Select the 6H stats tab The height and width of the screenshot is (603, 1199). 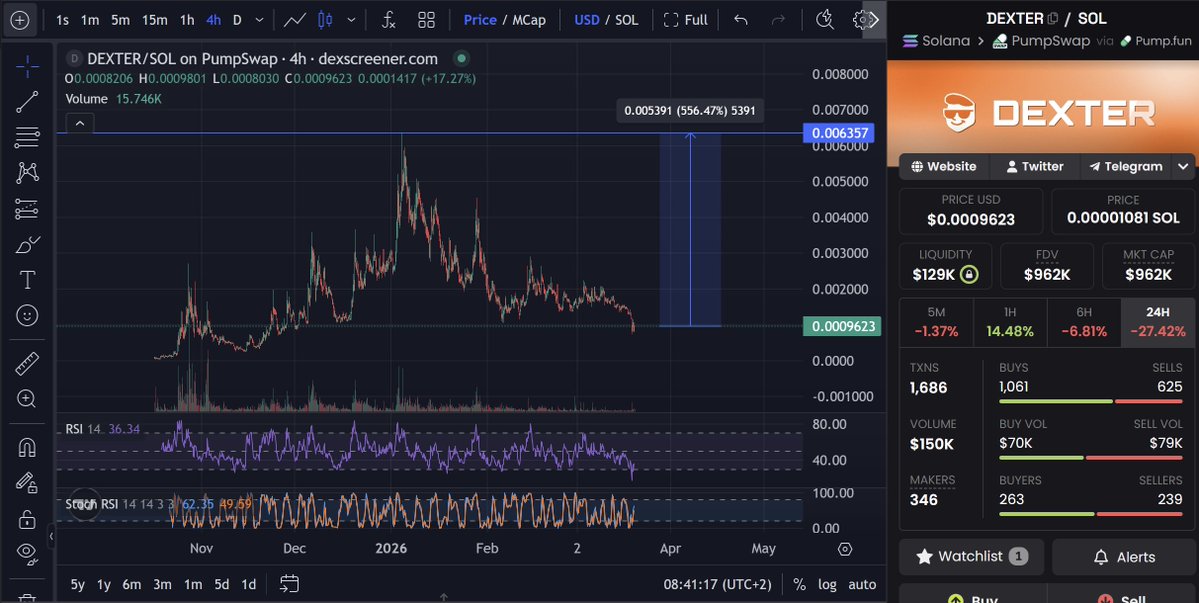pos(1084,322)
